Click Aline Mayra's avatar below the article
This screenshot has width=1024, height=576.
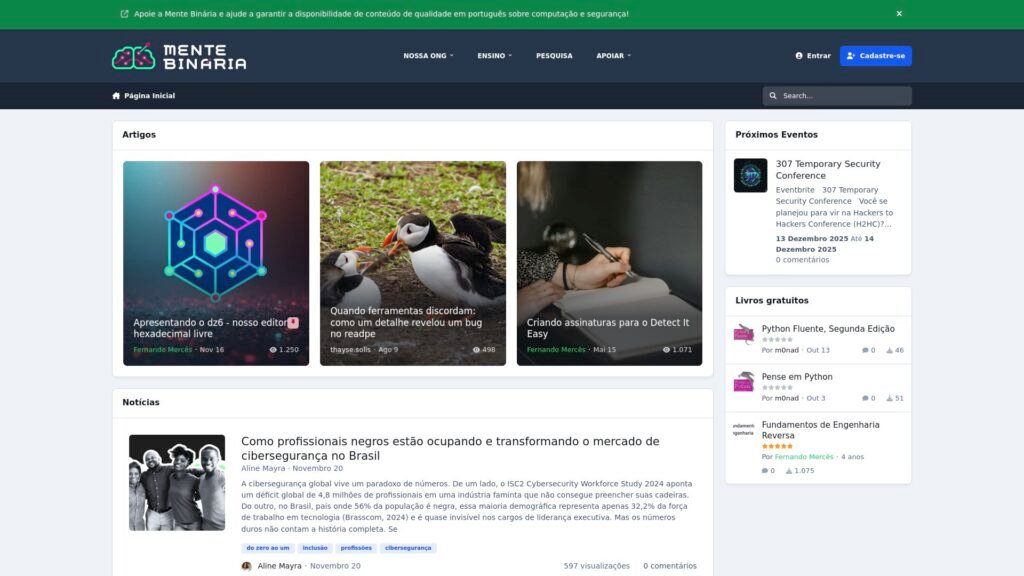pyautogui.click(x=246, y=566)
